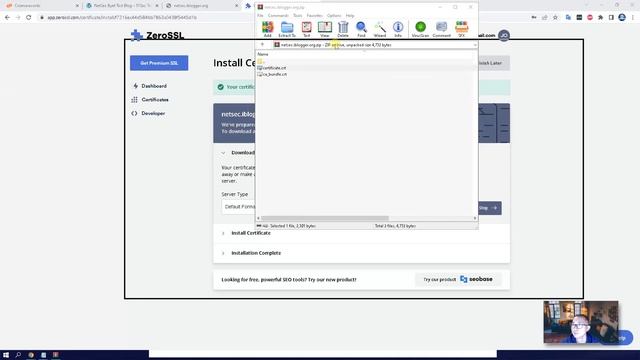Image resolution: width=640 pixels, height=360 pixels.
Task: Switch to the NetSec blog browser tab
Action: tap(122, 6)
